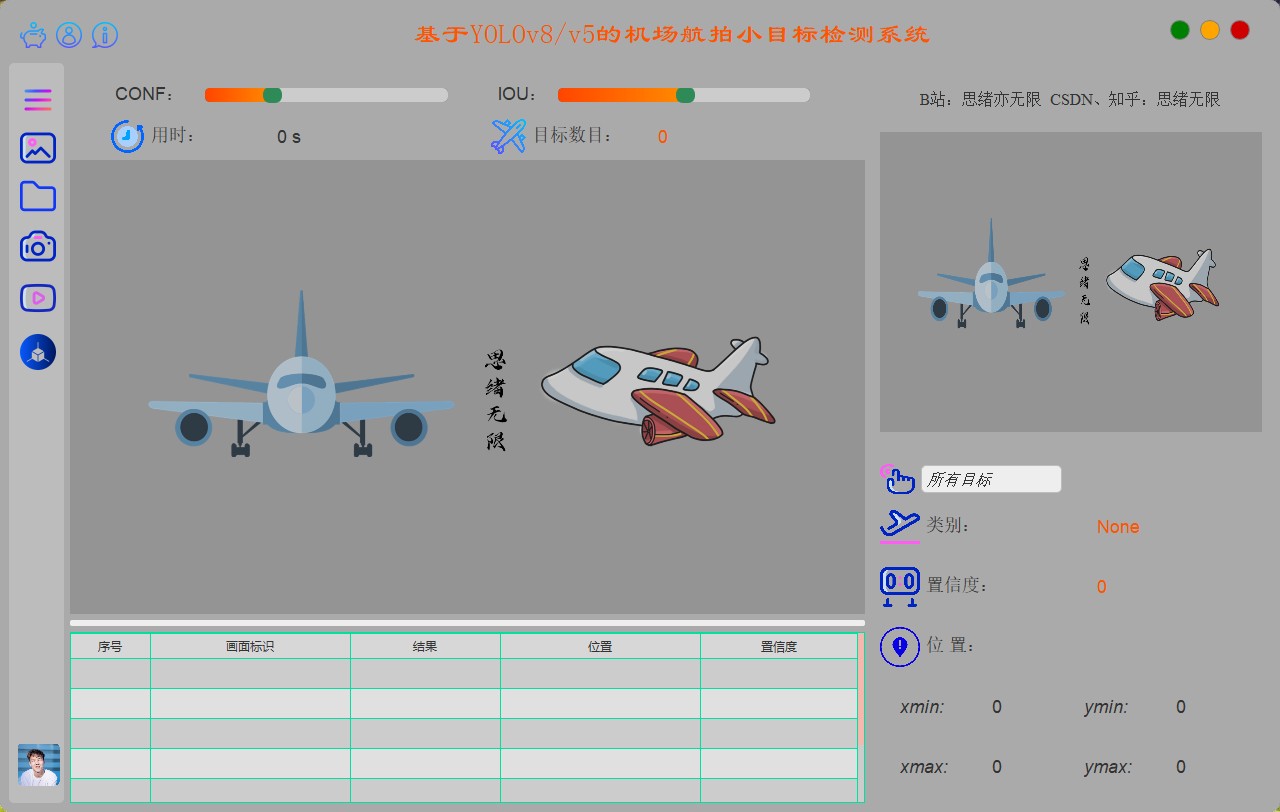Click the piggy bank icon in title bar
Image resolution: width=1280 pixels, height=812 pixels.
33,36
